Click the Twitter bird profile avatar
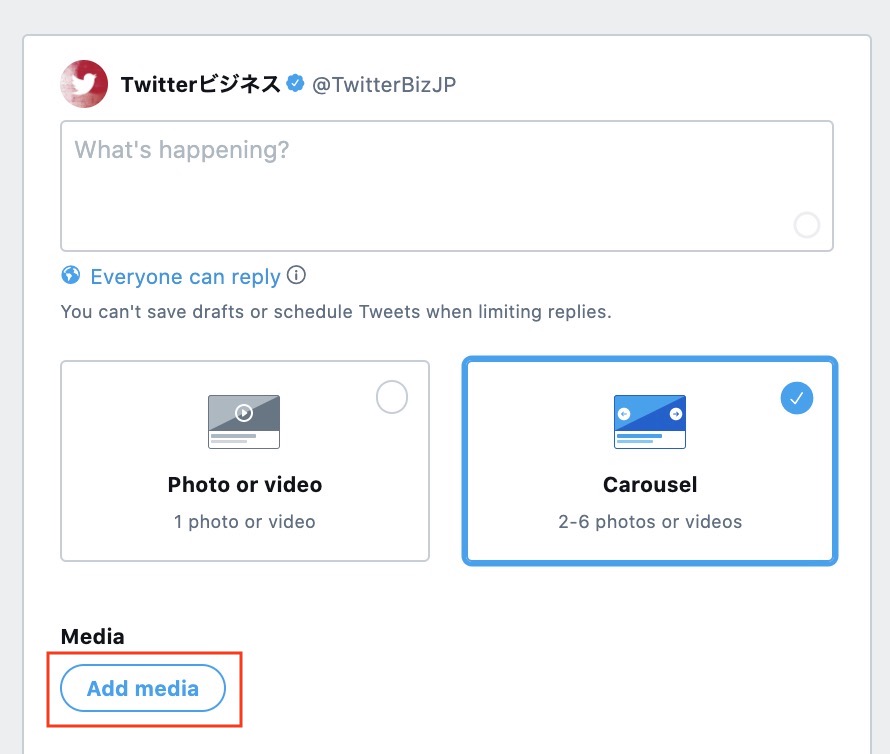The width and height of the screenshot is (890, 754). tap(84, 84)
